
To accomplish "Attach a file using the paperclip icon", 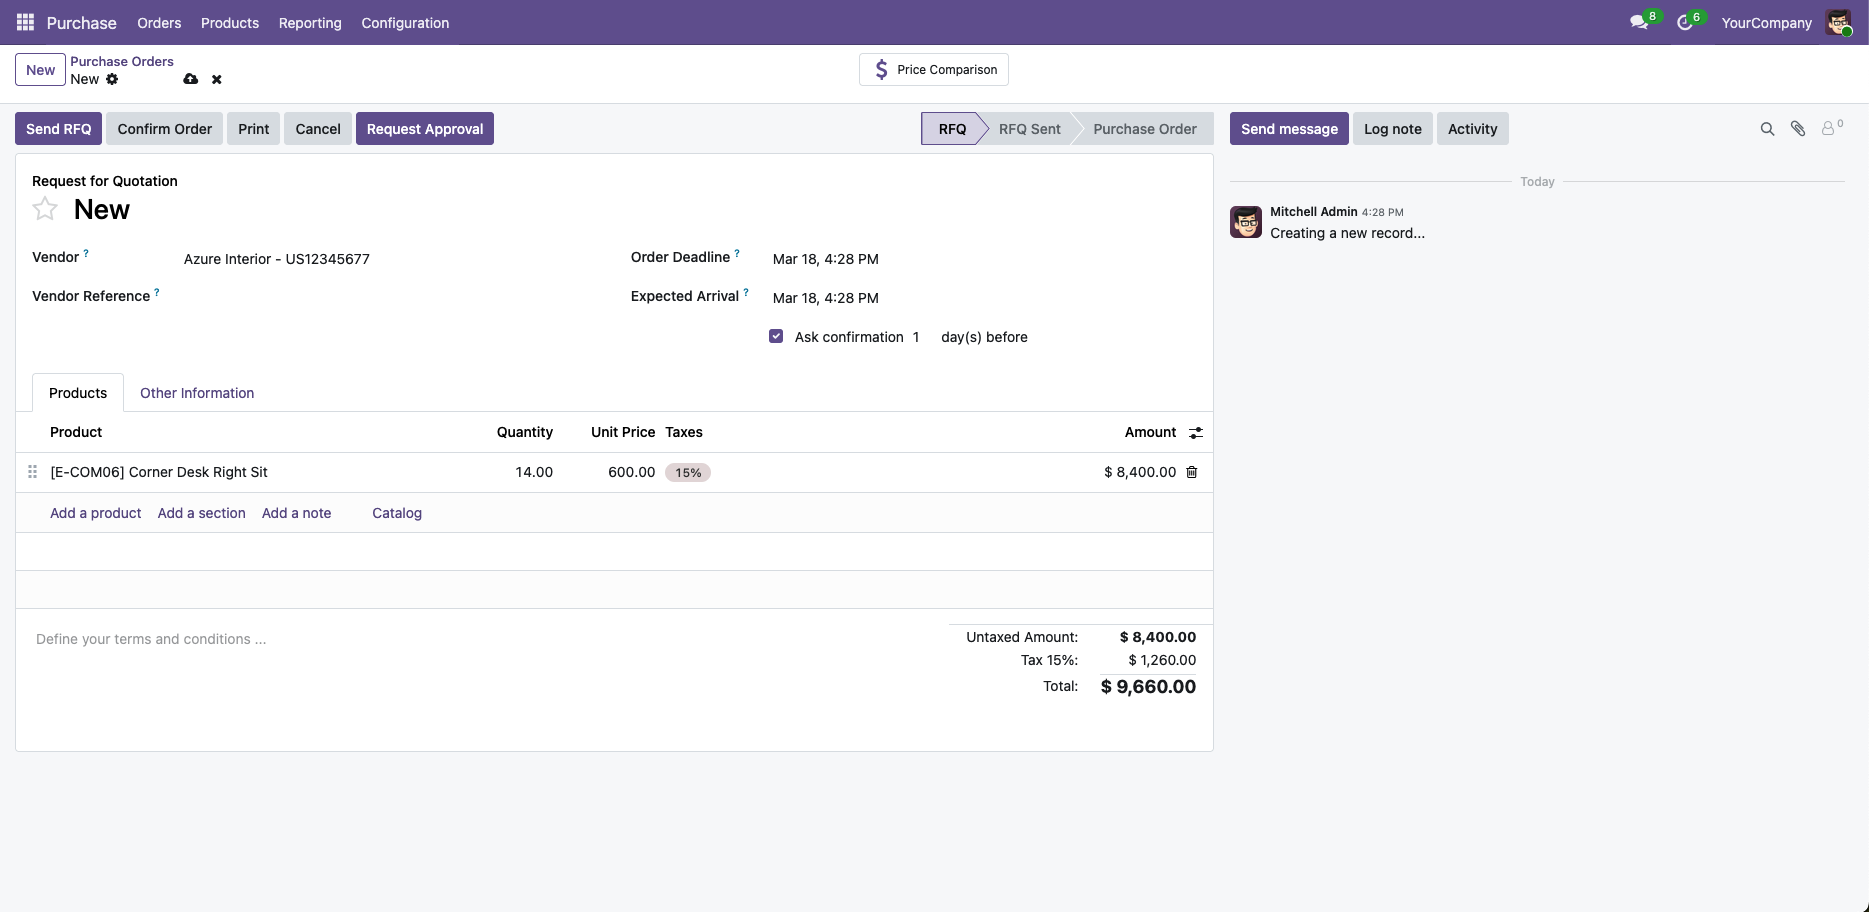I will click(x=1798, y=128).
